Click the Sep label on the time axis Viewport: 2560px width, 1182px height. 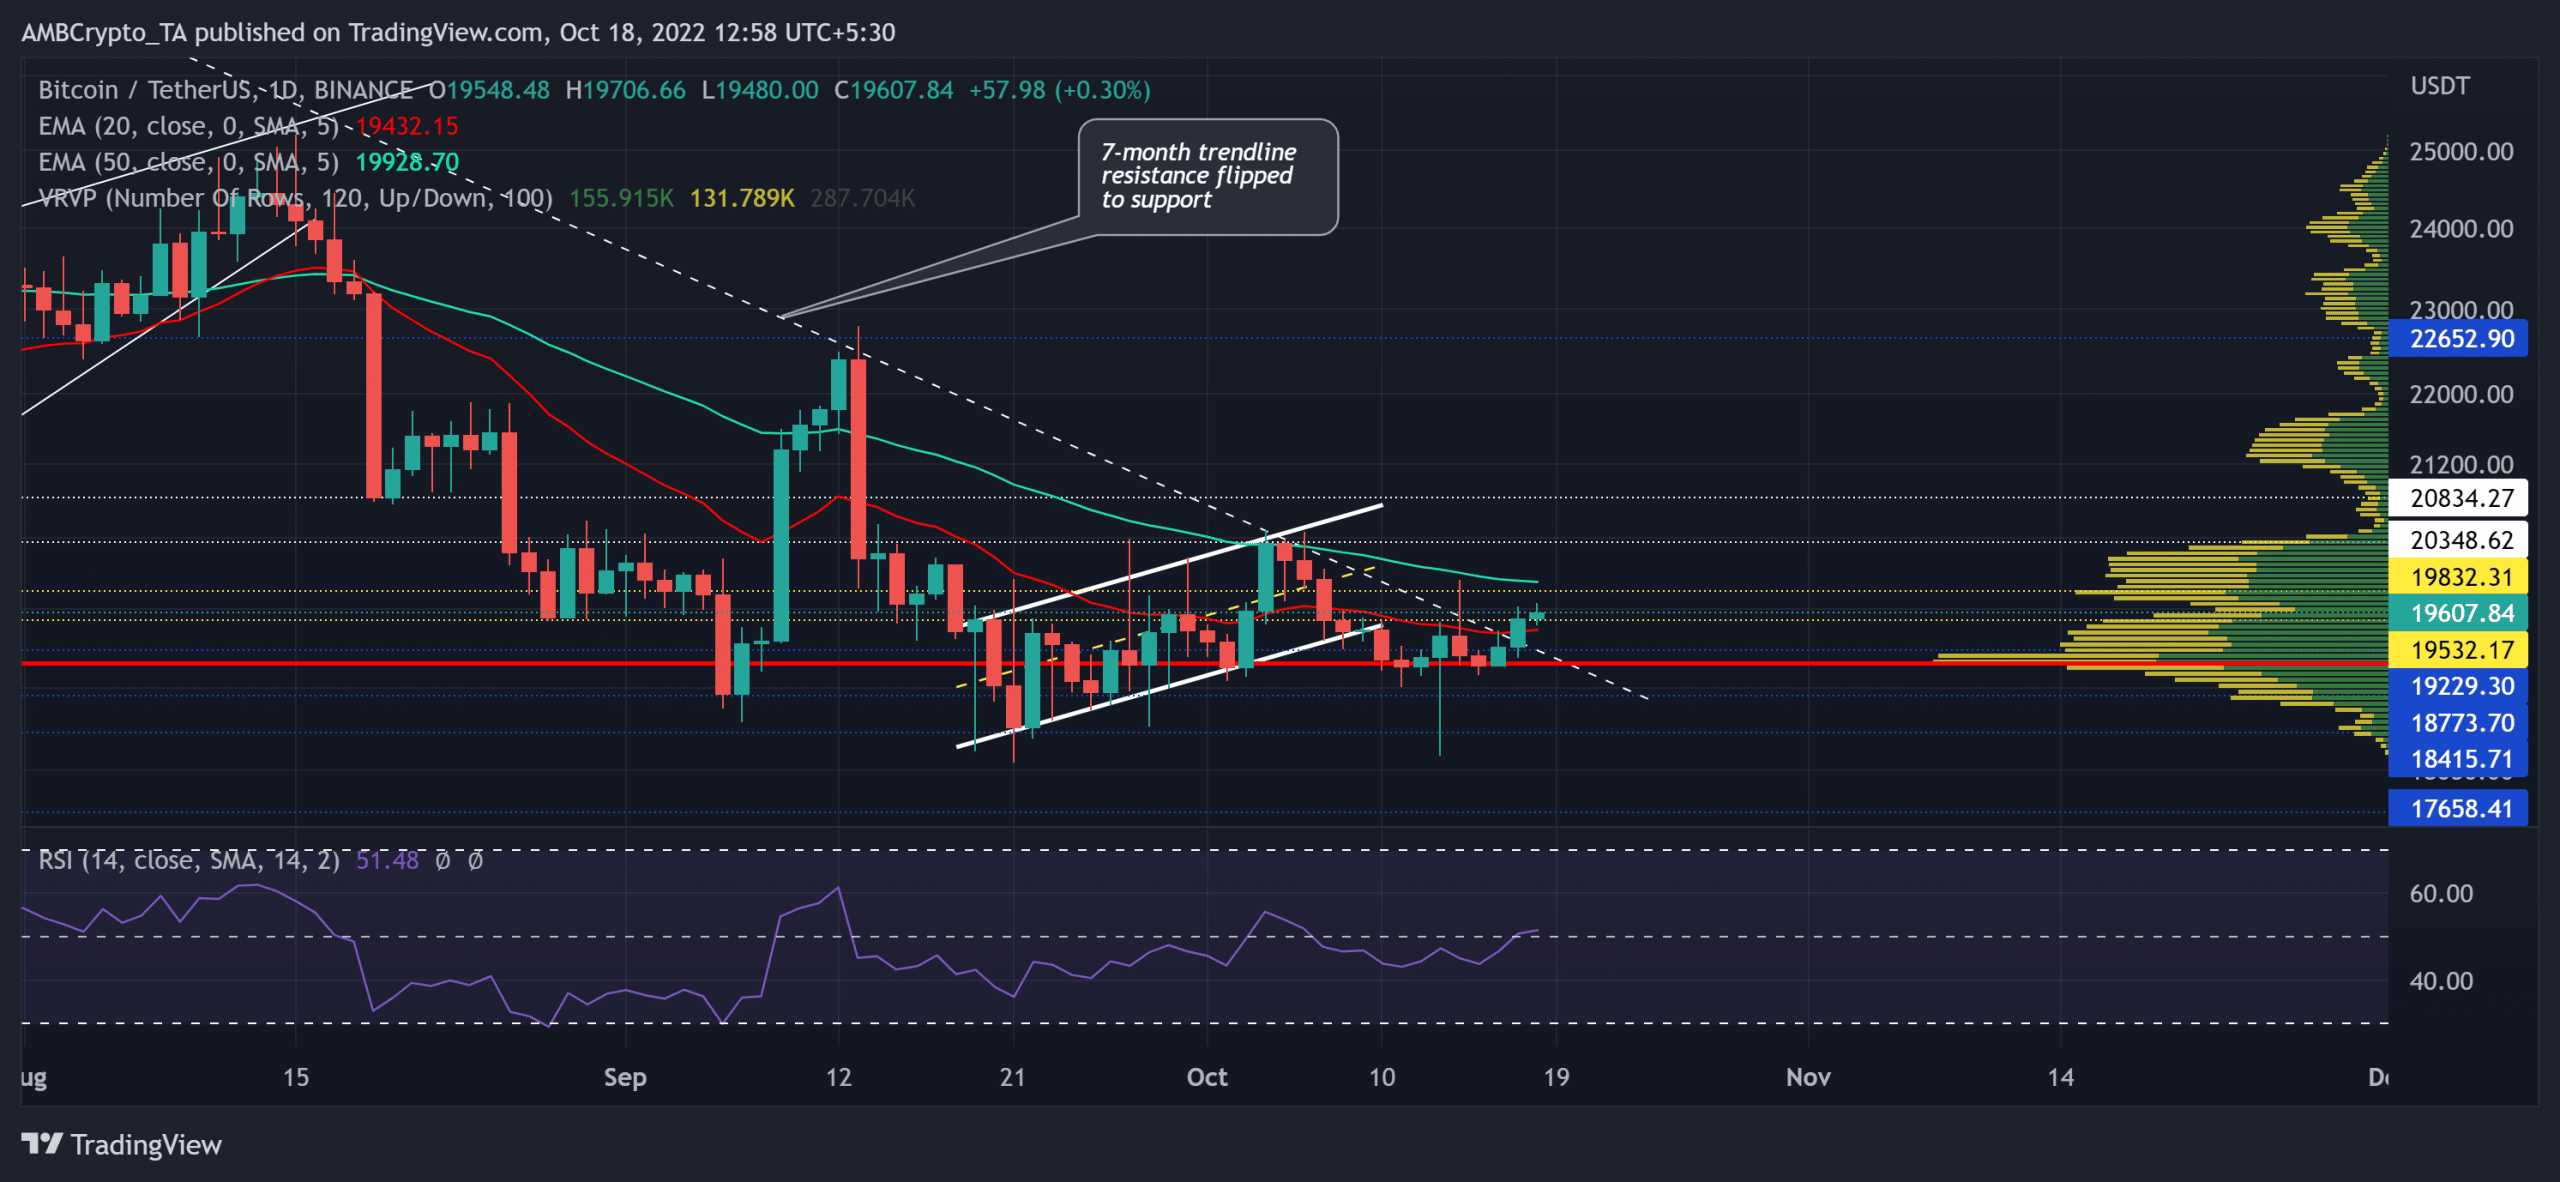(625, 1077)
